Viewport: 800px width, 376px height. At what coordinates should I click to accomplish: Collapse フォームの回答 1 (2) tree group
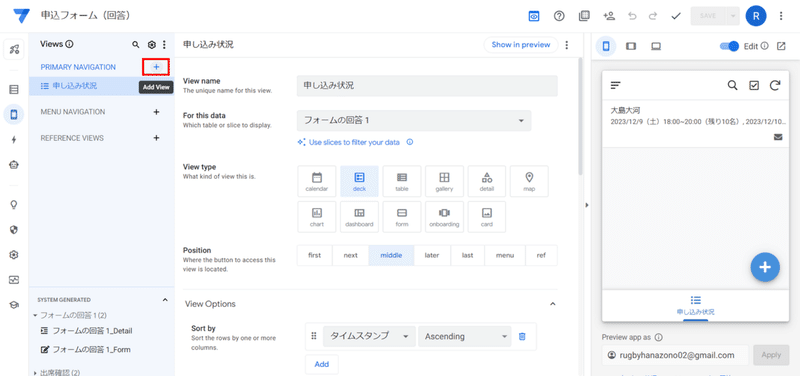(35, 316)
